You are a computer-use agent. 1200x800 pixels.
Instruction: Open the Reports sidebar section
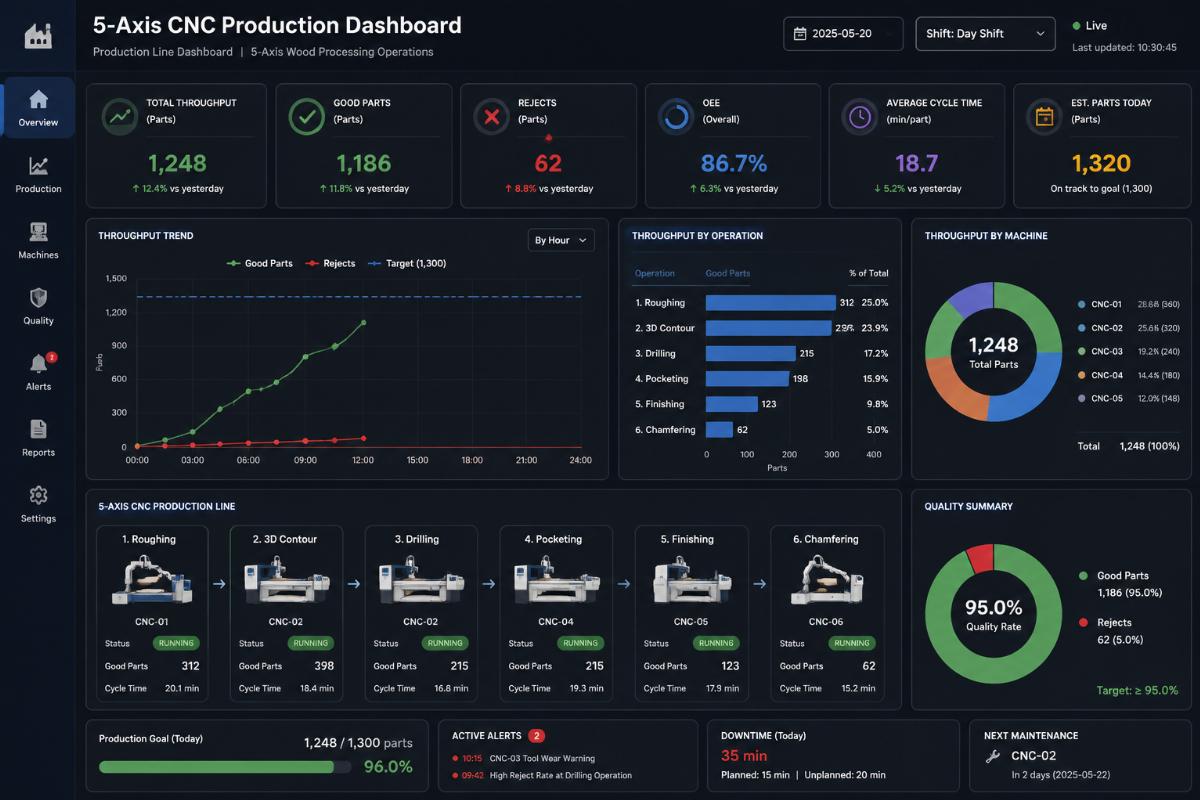(38, 438)
